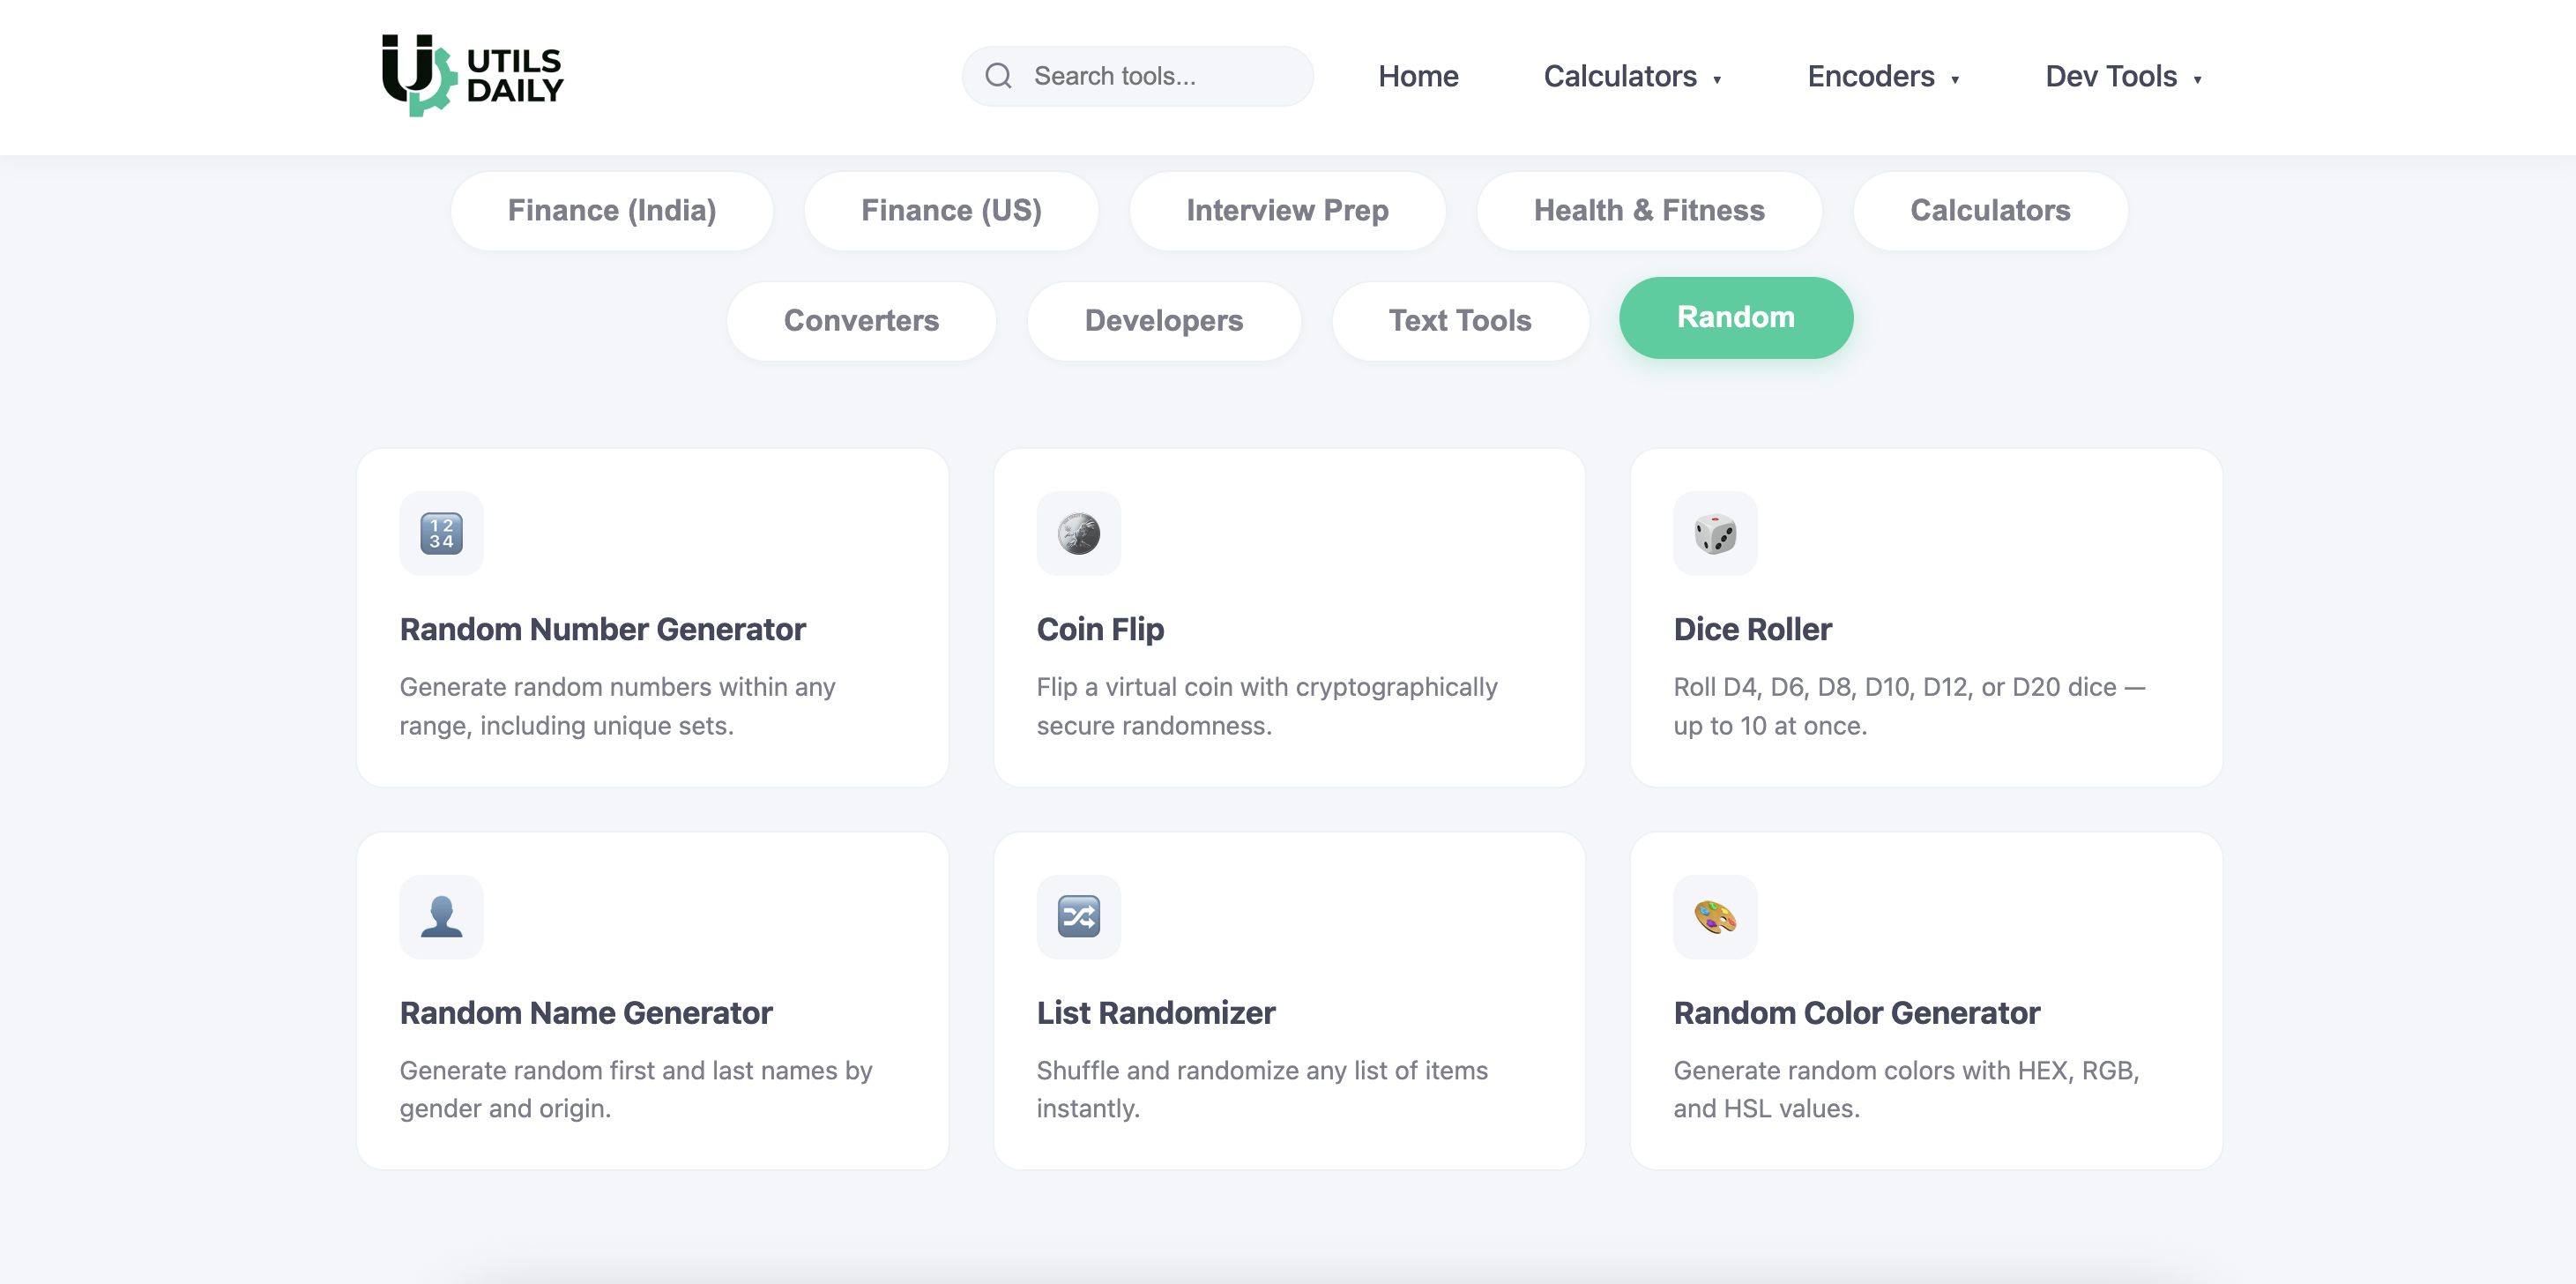Click the List Randomizer shuffle icon
Screen dimensions: 2576x1284
tap(1078, 916)
